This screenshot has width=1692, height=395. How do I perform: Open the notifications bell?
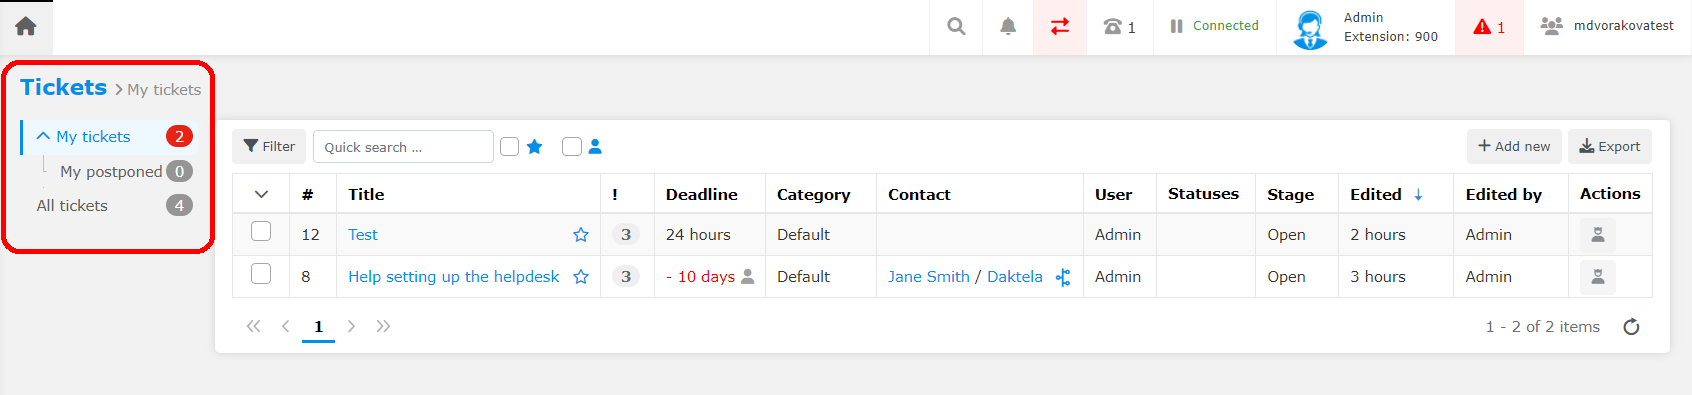pos(1008,27)
